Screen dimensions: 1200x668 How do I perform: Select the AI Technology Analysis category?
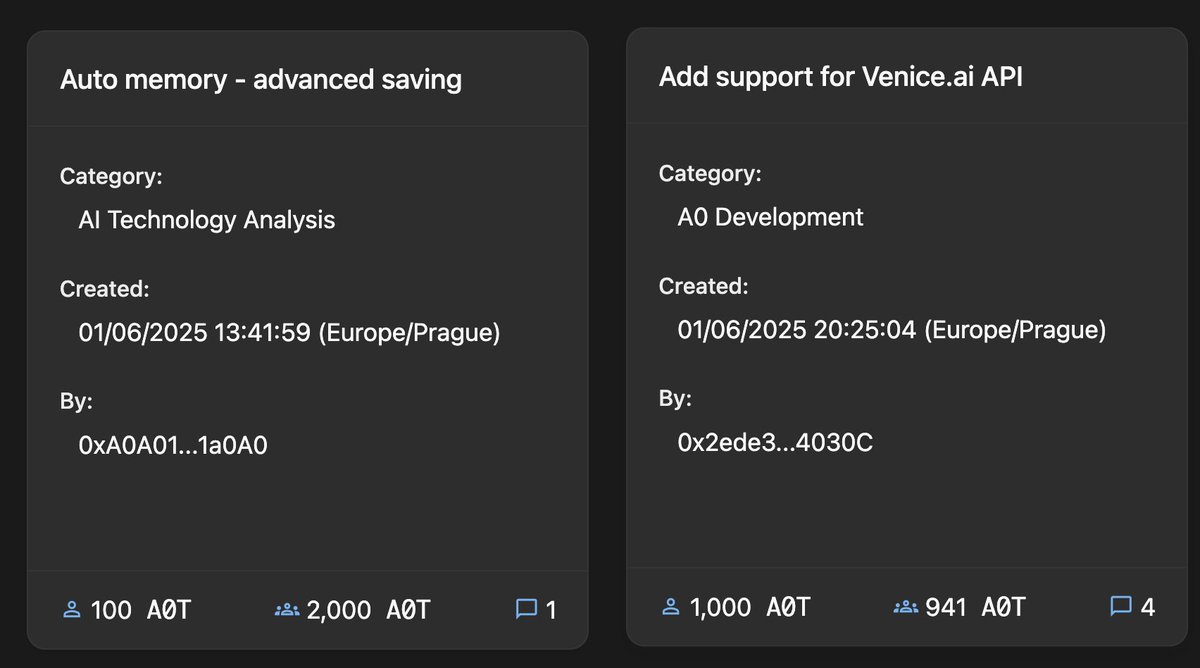207,220
